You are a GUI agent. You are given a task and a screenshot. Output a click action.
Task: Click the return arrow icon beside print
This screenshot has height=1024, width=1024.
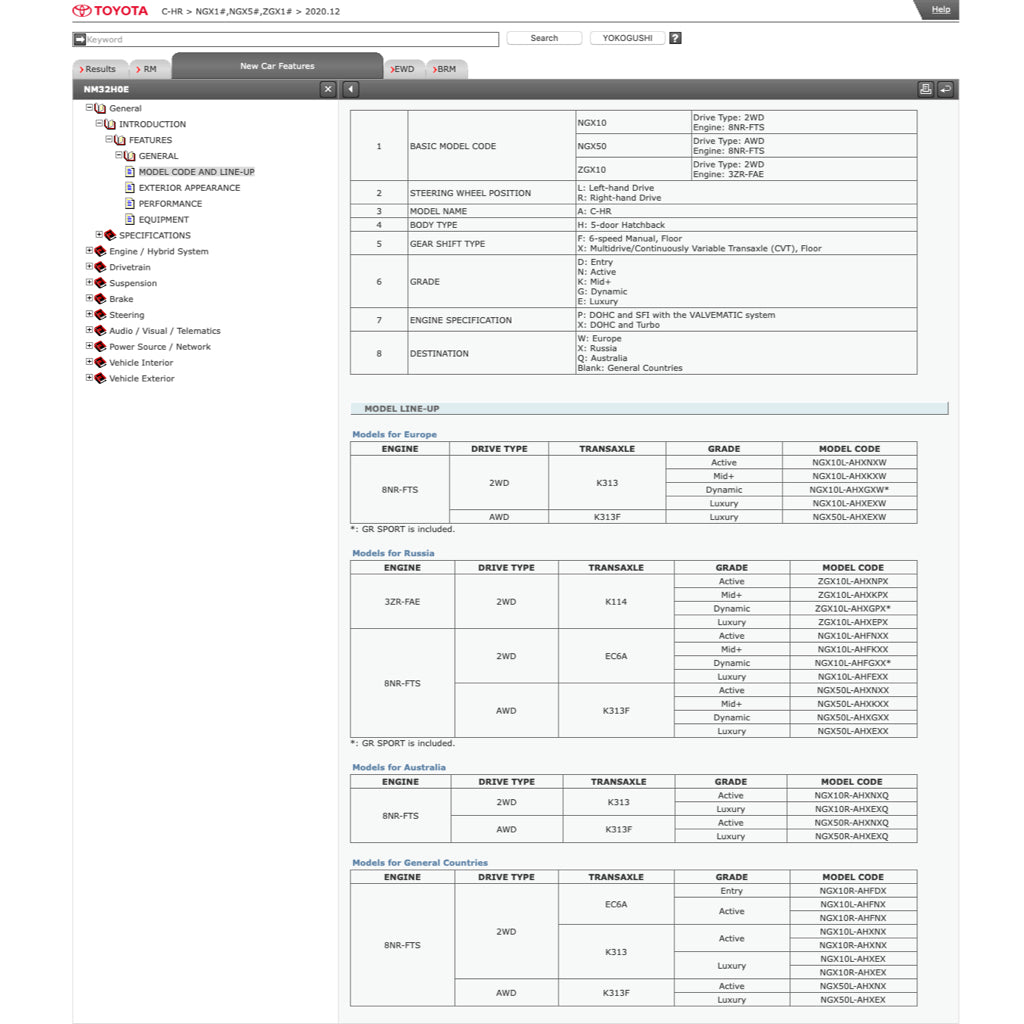click(945, 89)
